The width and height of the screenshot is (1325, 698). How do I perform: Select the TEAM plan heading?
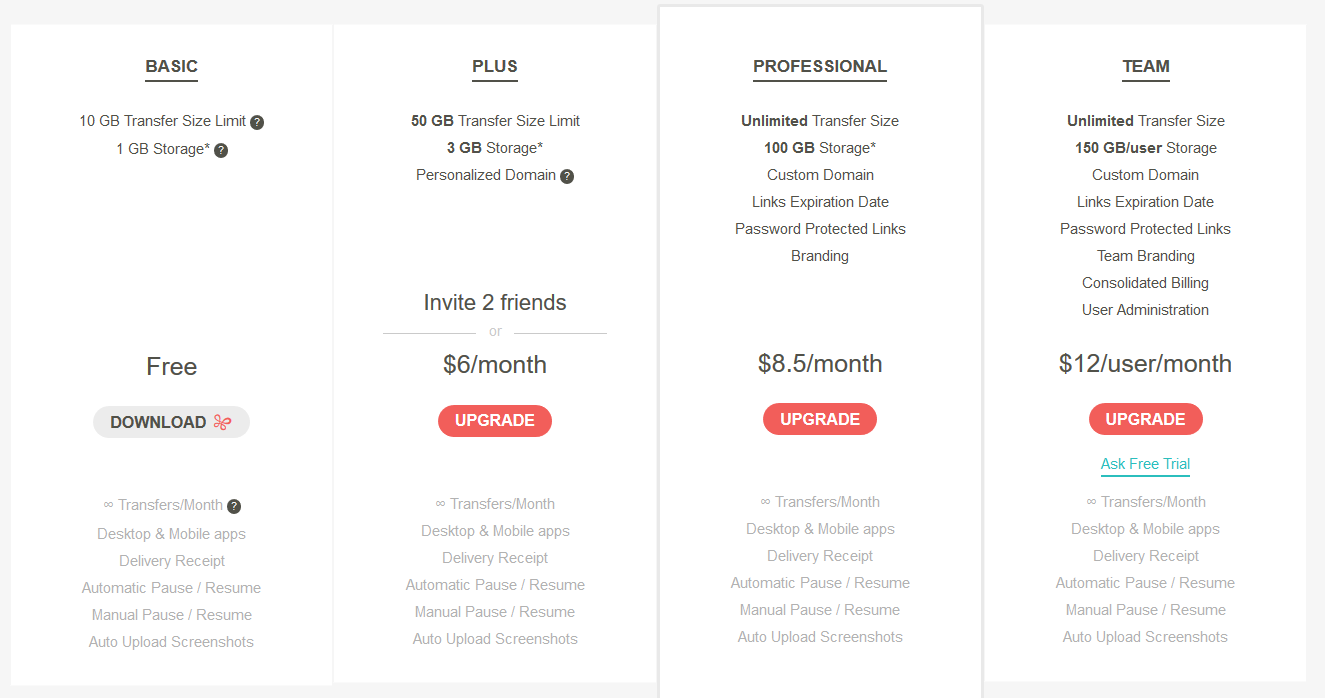coord(1146,67)
